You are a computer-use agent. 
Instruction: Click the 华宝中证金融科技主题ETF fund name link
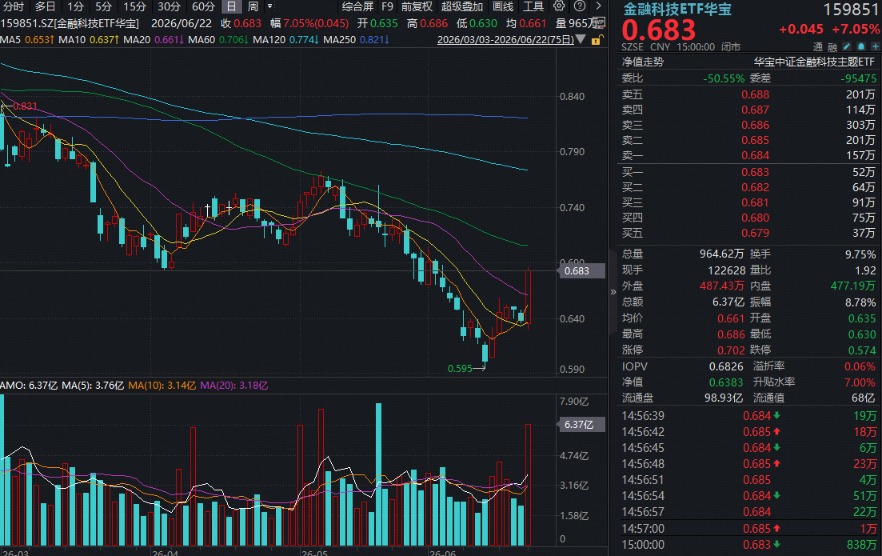(x=814, y=62)
